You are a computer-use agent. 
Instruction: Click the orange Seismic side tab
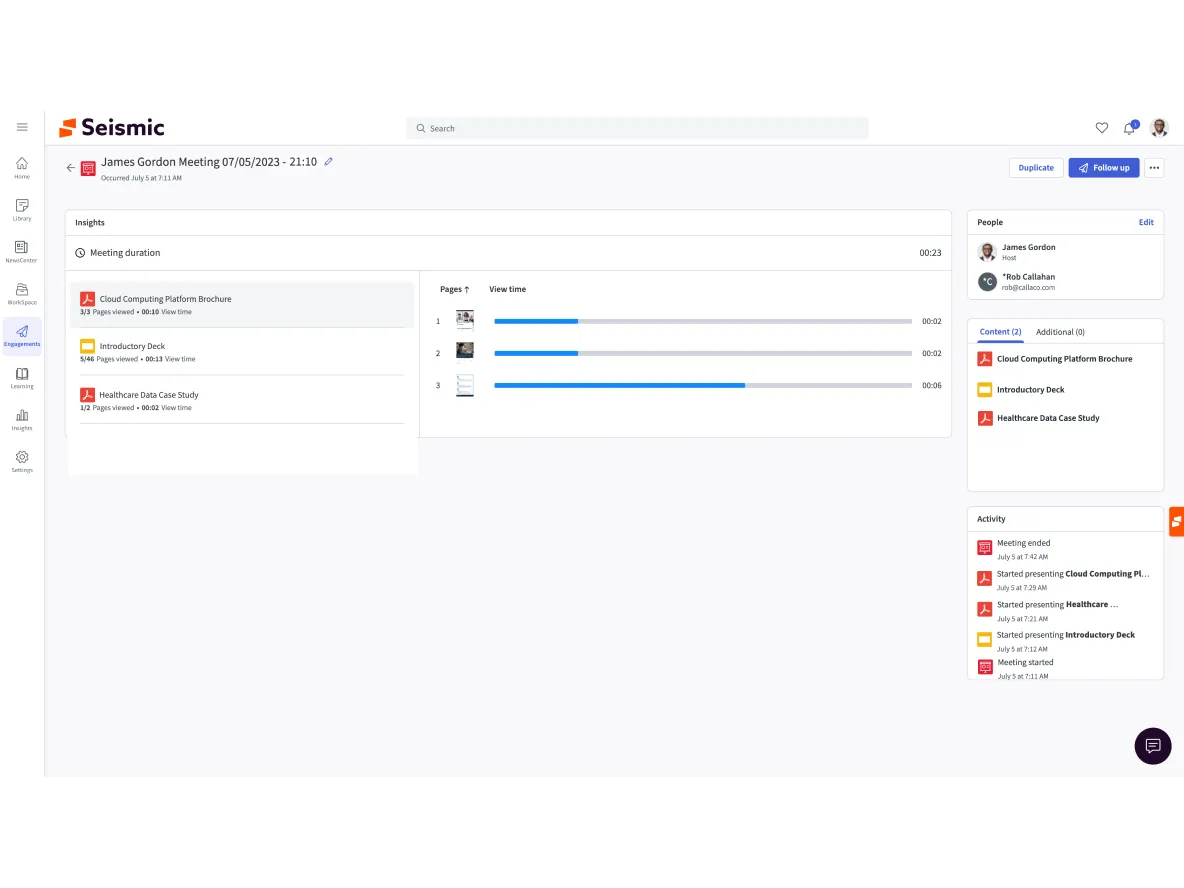tap(1176, 522)
